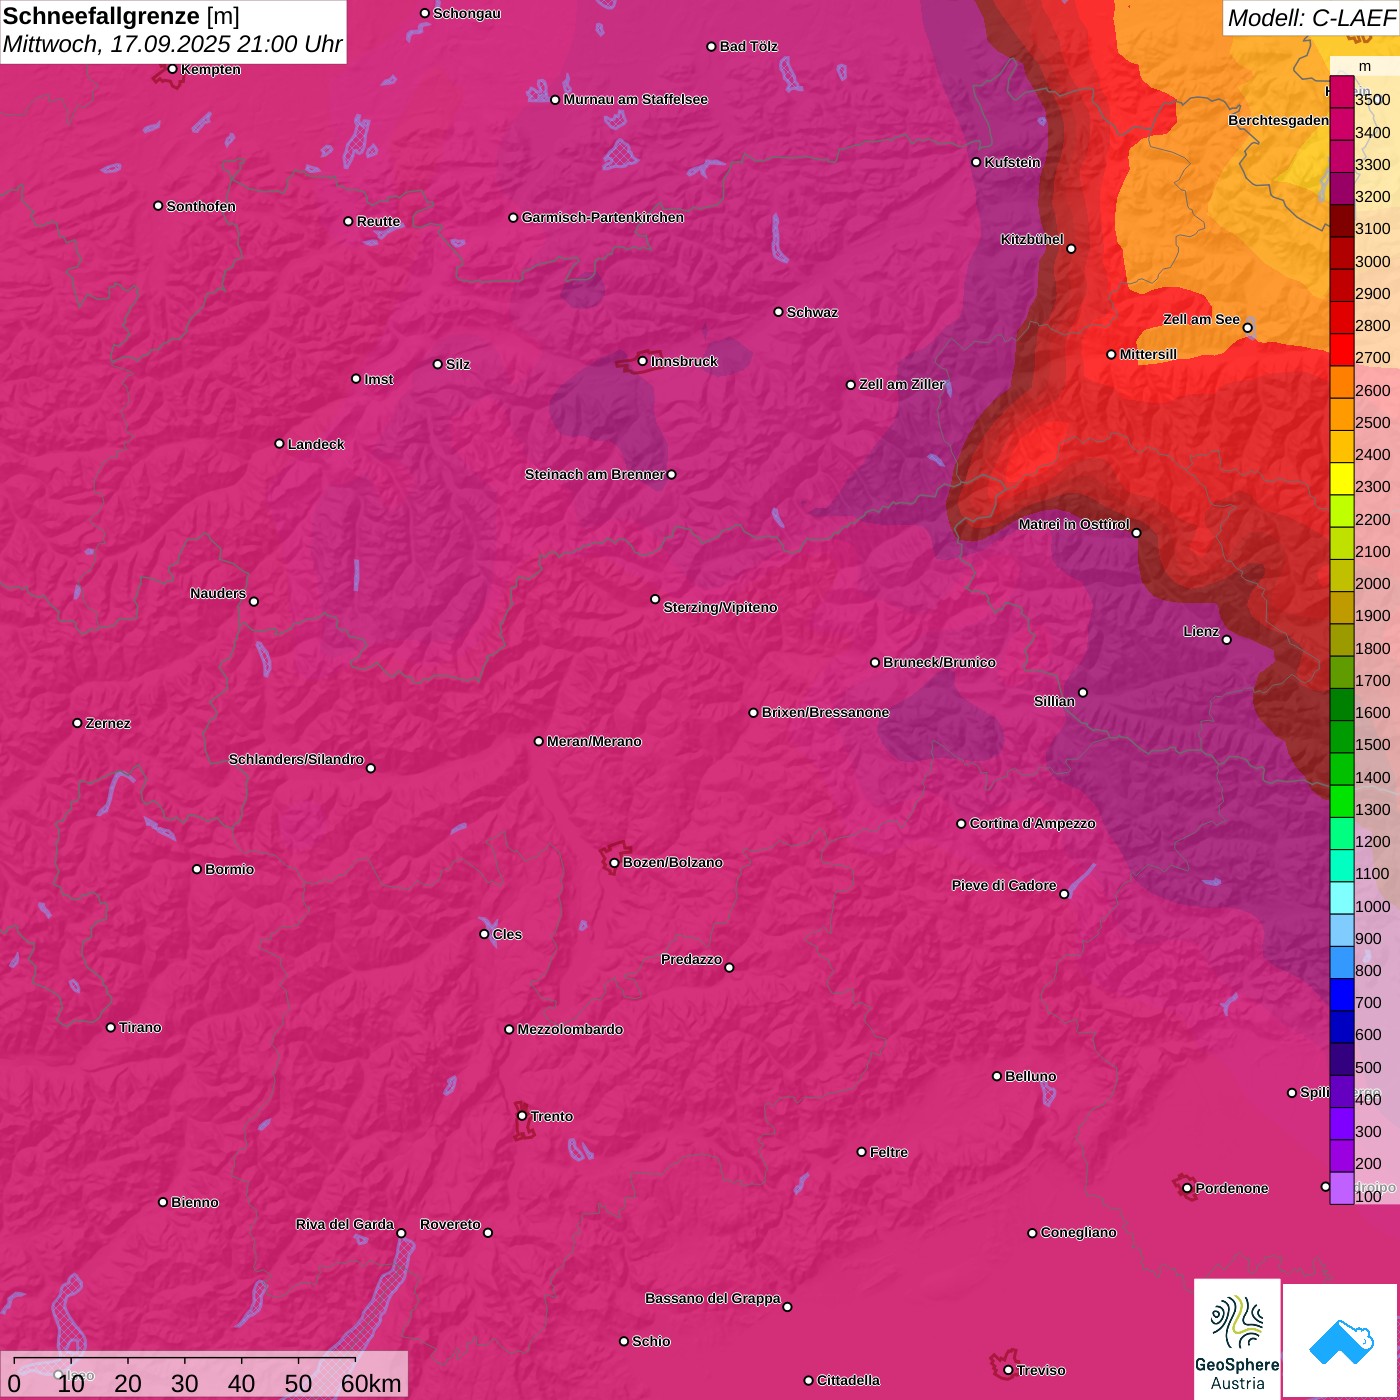Click the Sillian label
This screenshot has width=1400, height=1400.
[1054, 702]
